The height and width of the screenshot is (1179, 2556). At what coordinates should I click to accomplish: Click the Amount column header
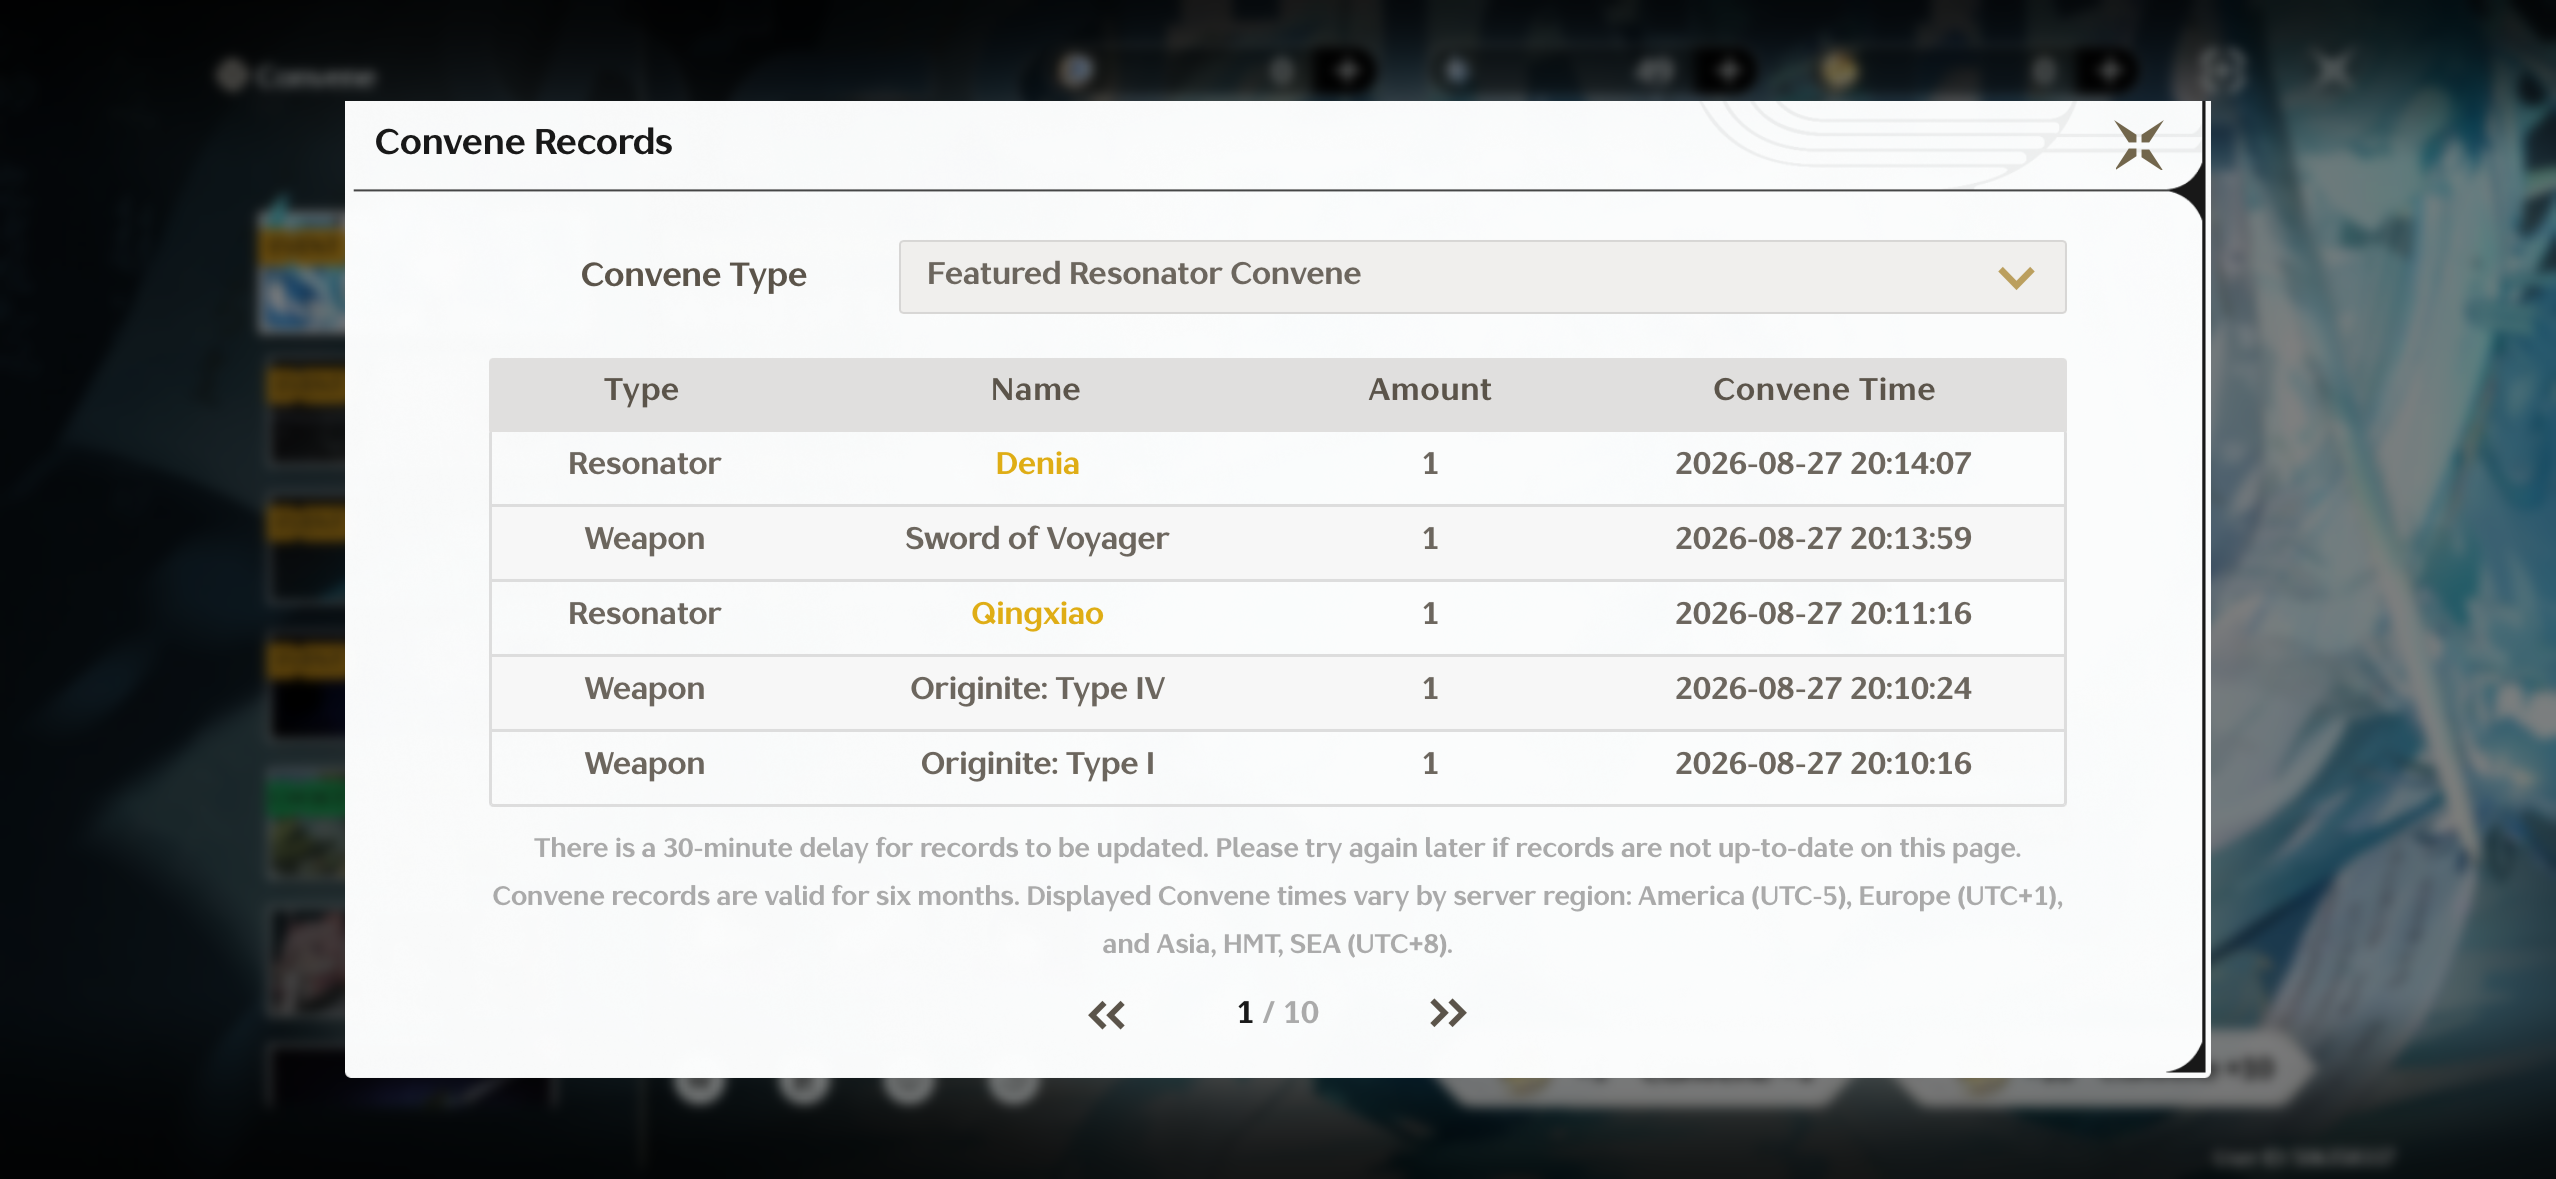[x=1430, y=389]
